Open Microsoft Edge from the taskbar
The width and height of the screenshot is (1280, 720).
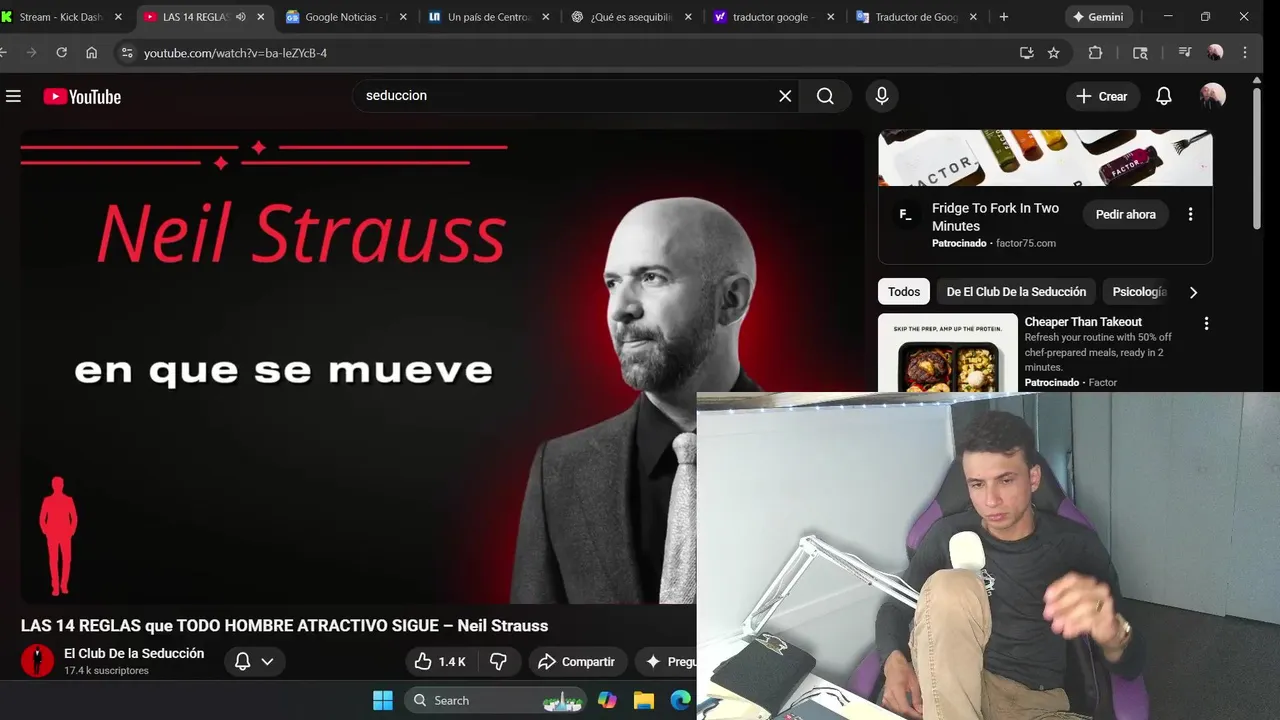coord(680,700)
